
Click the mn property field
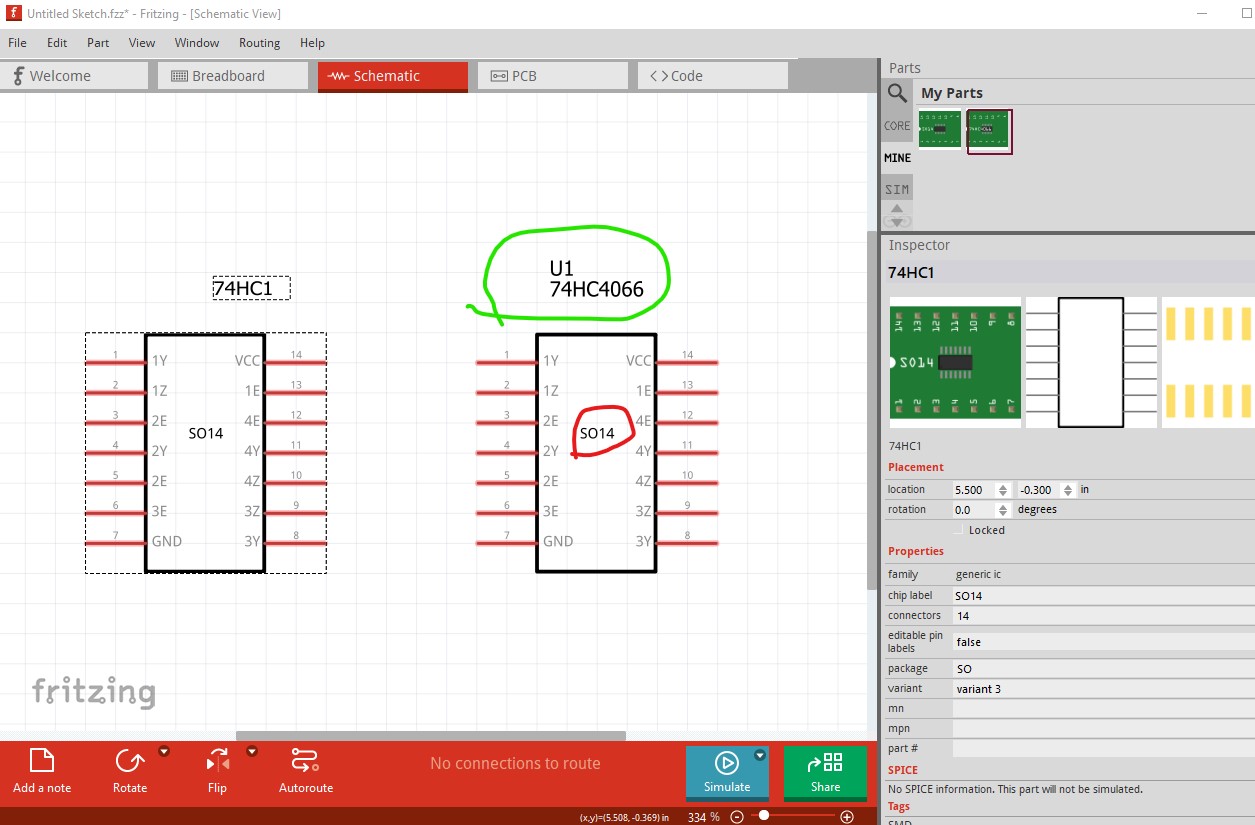[1102, 708]
